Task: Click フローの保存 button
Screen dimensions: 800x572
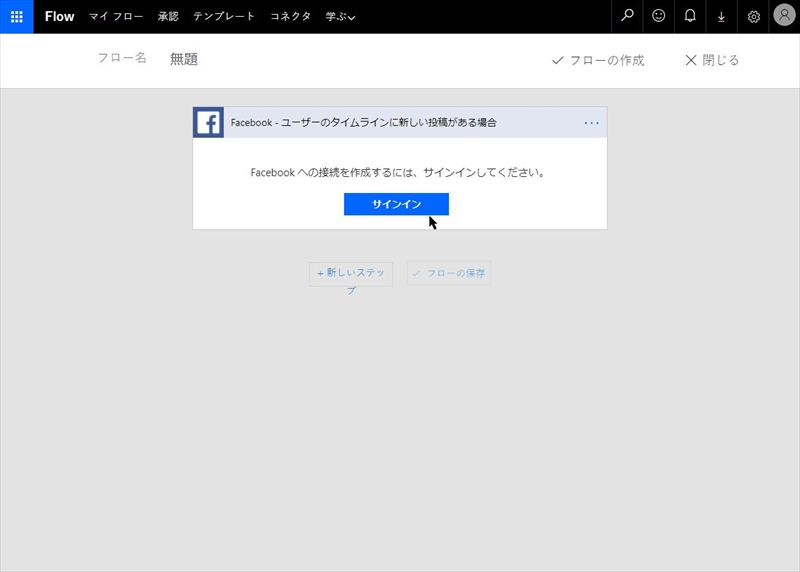Action: click(x=449, y=273)
